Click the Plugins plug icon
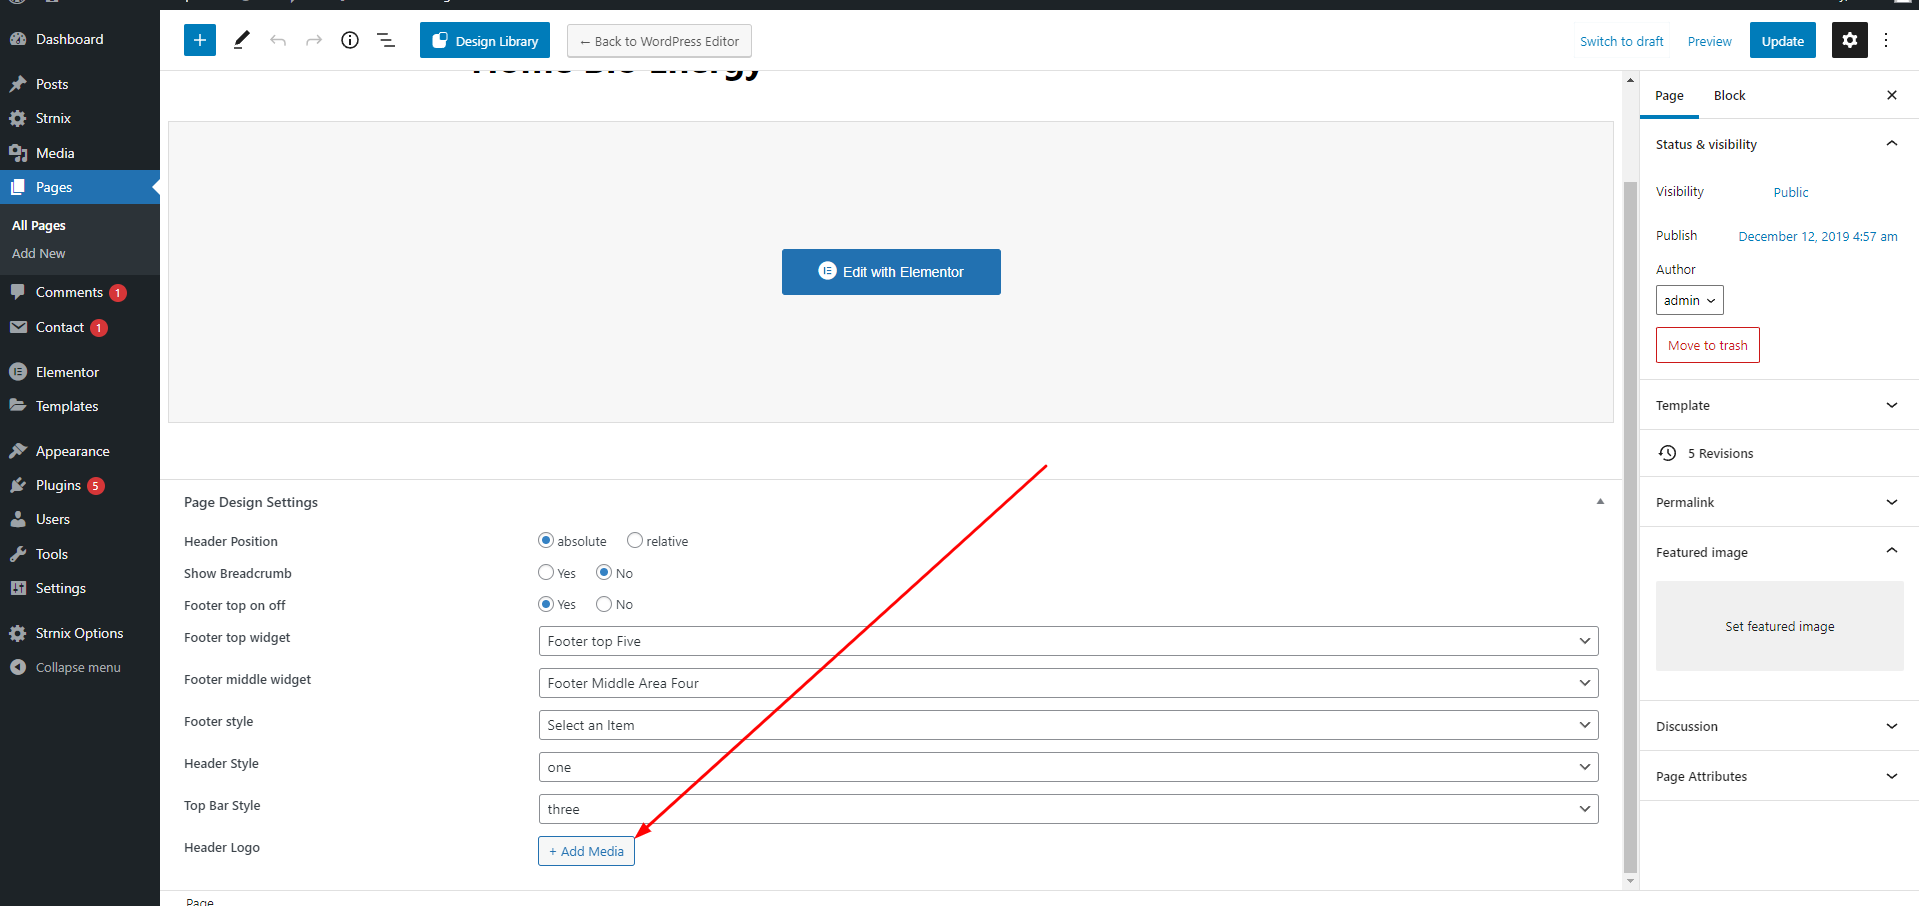1919x906 pixels. coord(18,485)
